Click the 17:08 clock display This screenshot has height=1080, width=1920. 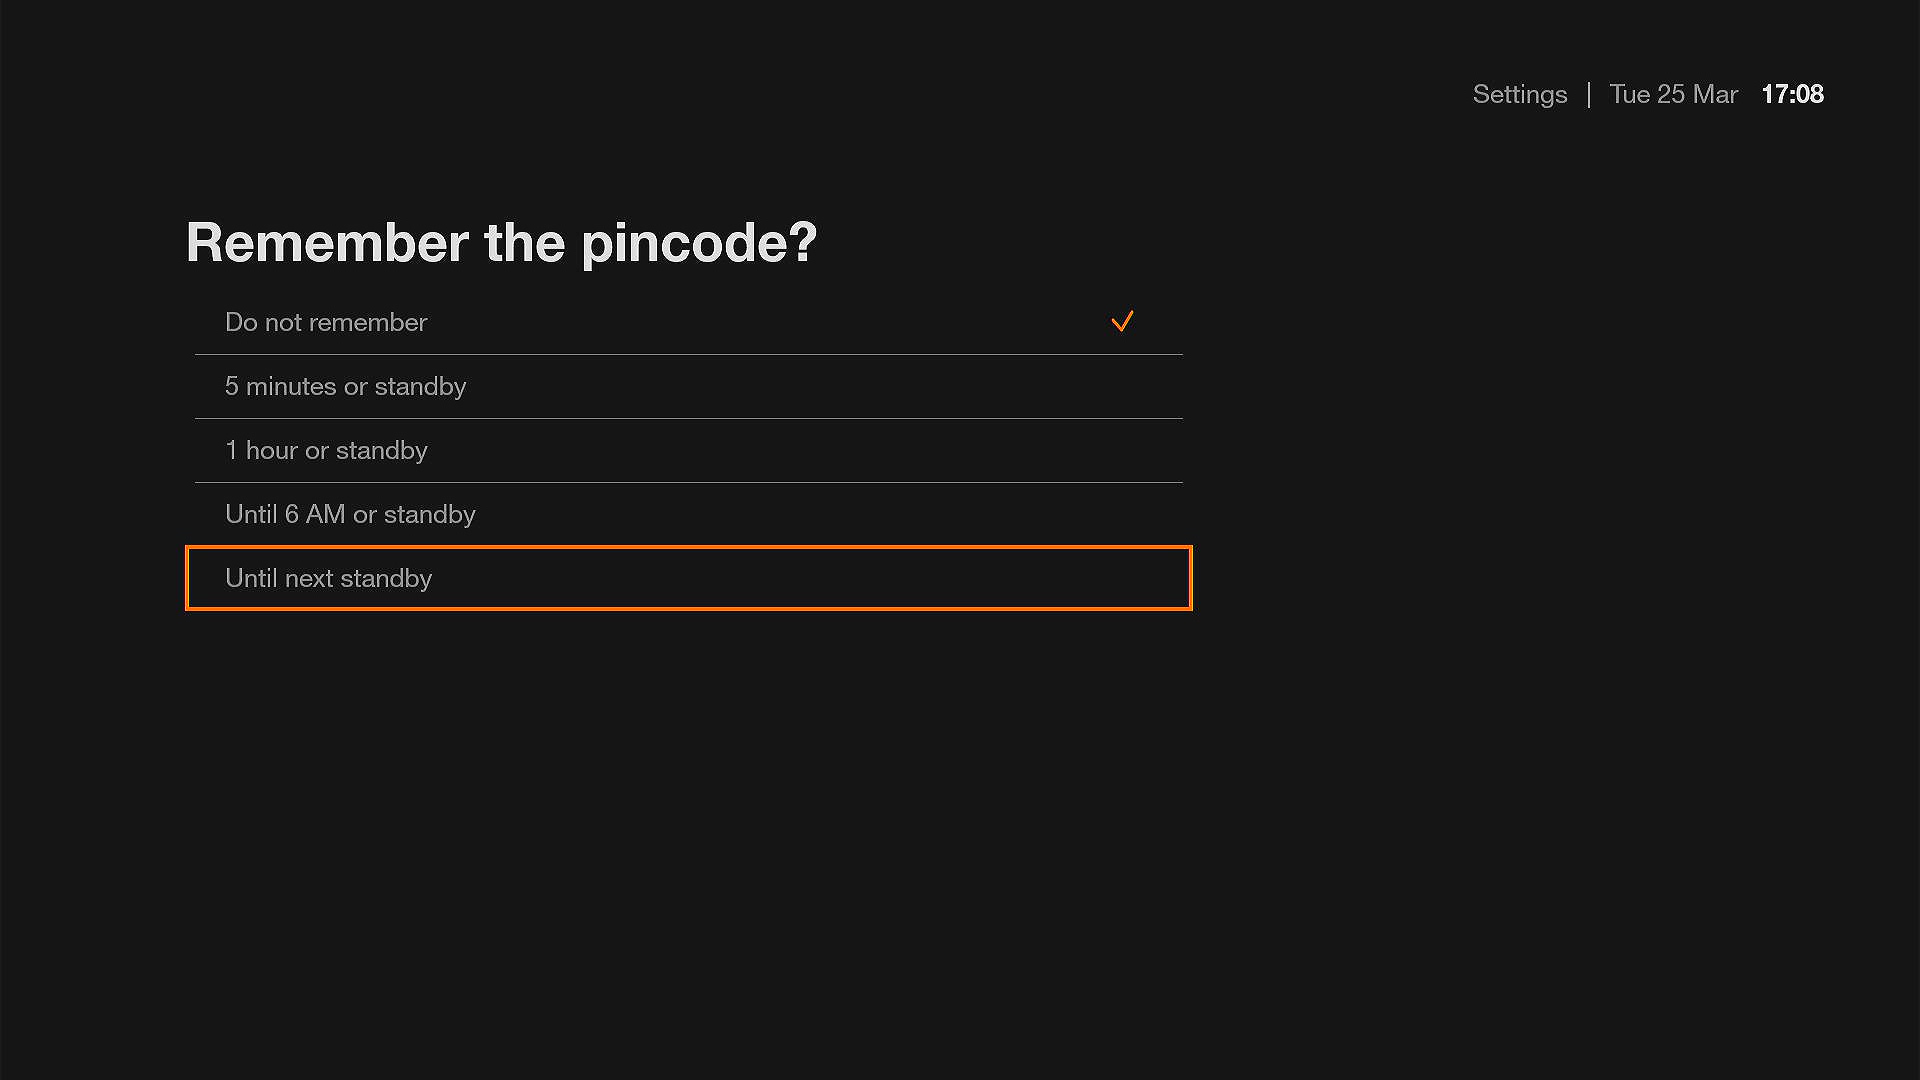[1792, 94]
